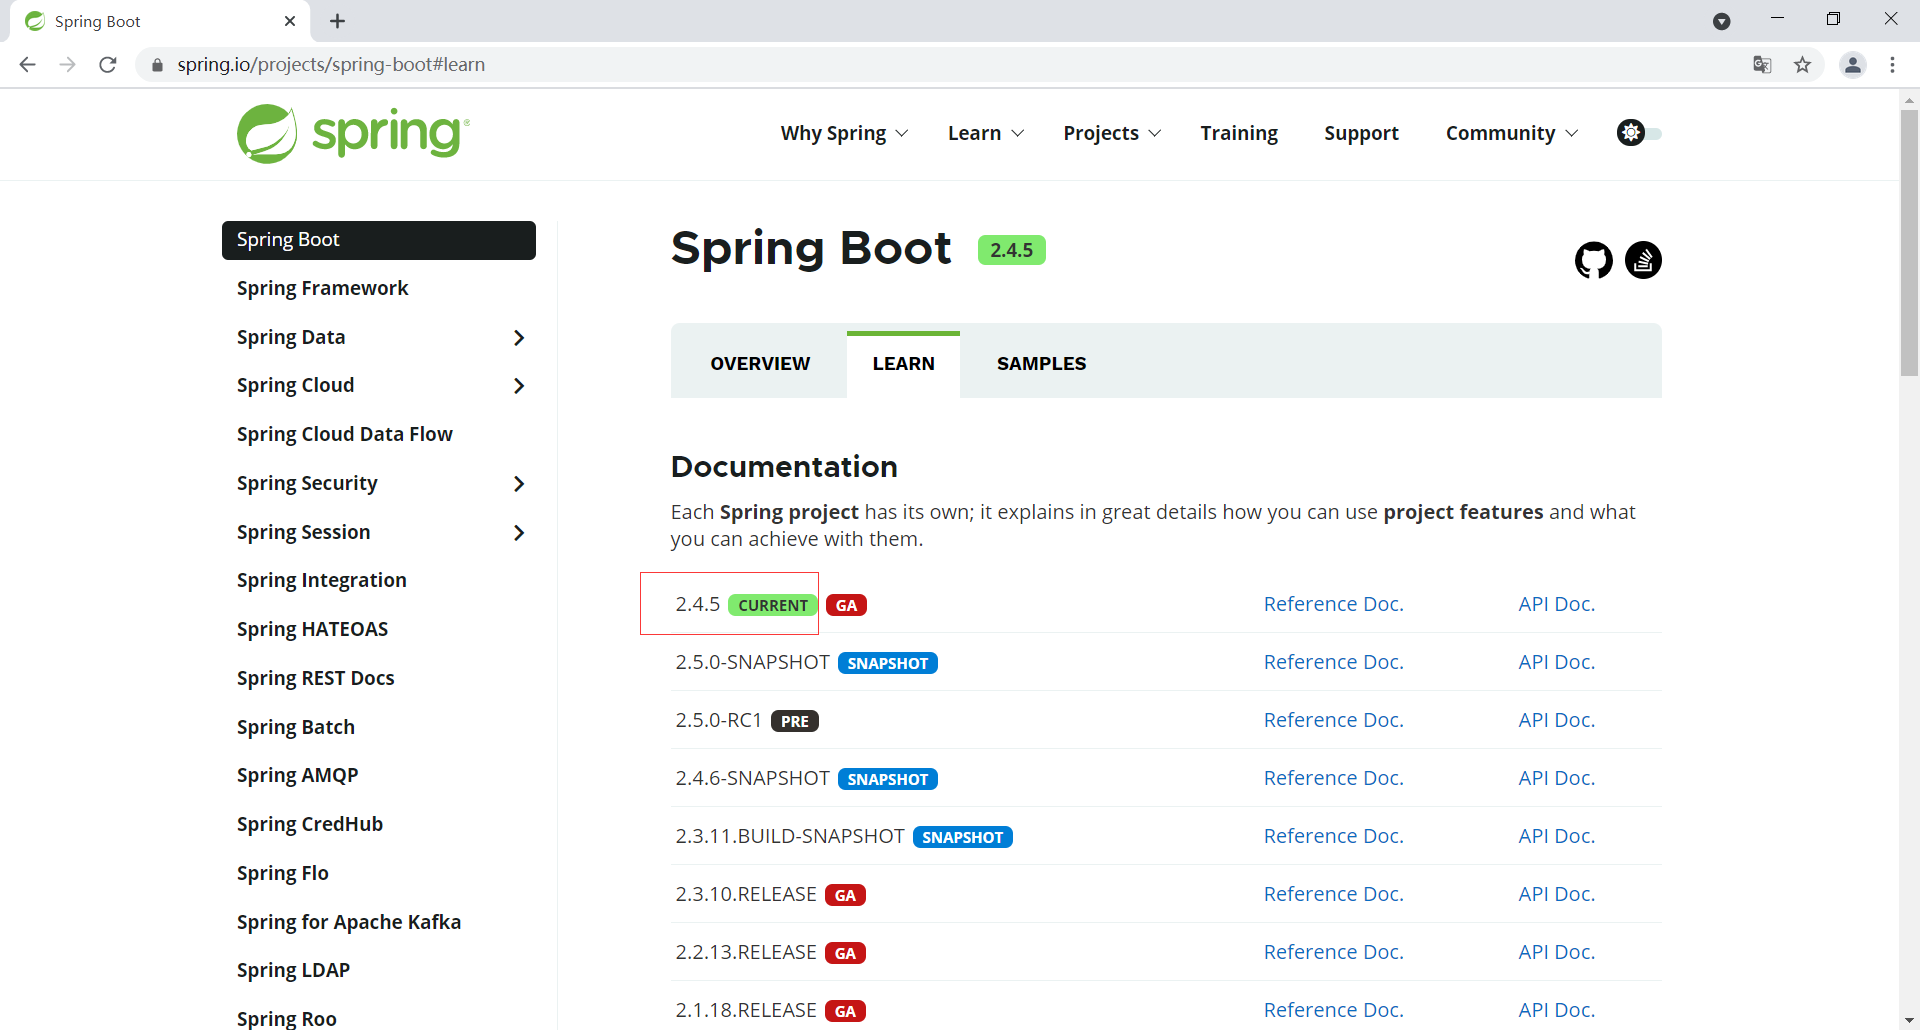Open API Doc. for 2.3.11.BUILD-SNAPSHOT
The width and height of the screenshot is (1920, 1030).
1556,836
